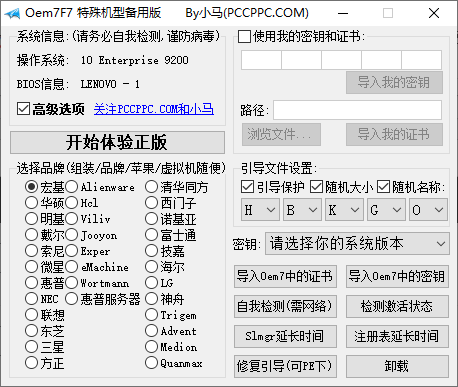Choose the Exper radio button
This screenshot has height=387, width=458.
[71, 251]
